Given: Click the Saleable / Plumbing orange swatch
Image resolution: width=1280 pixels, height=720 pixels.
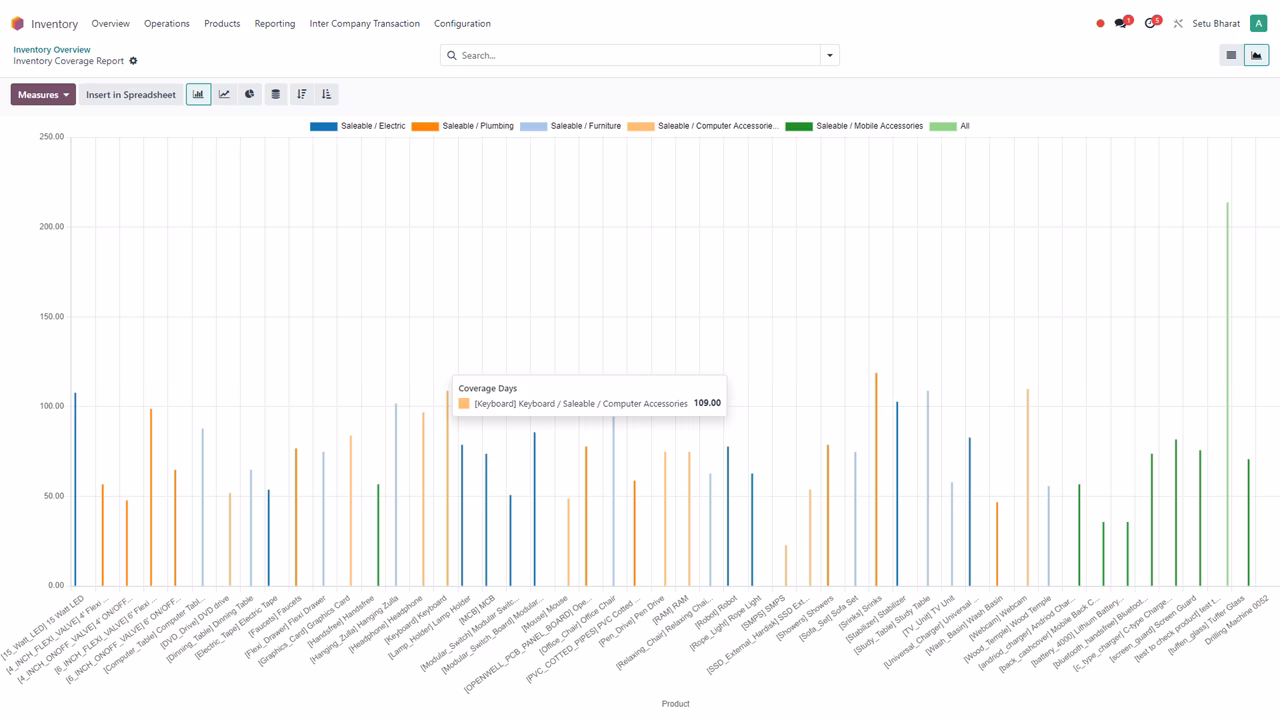Looking at the screenshot, I should click(x=425, y=126).
